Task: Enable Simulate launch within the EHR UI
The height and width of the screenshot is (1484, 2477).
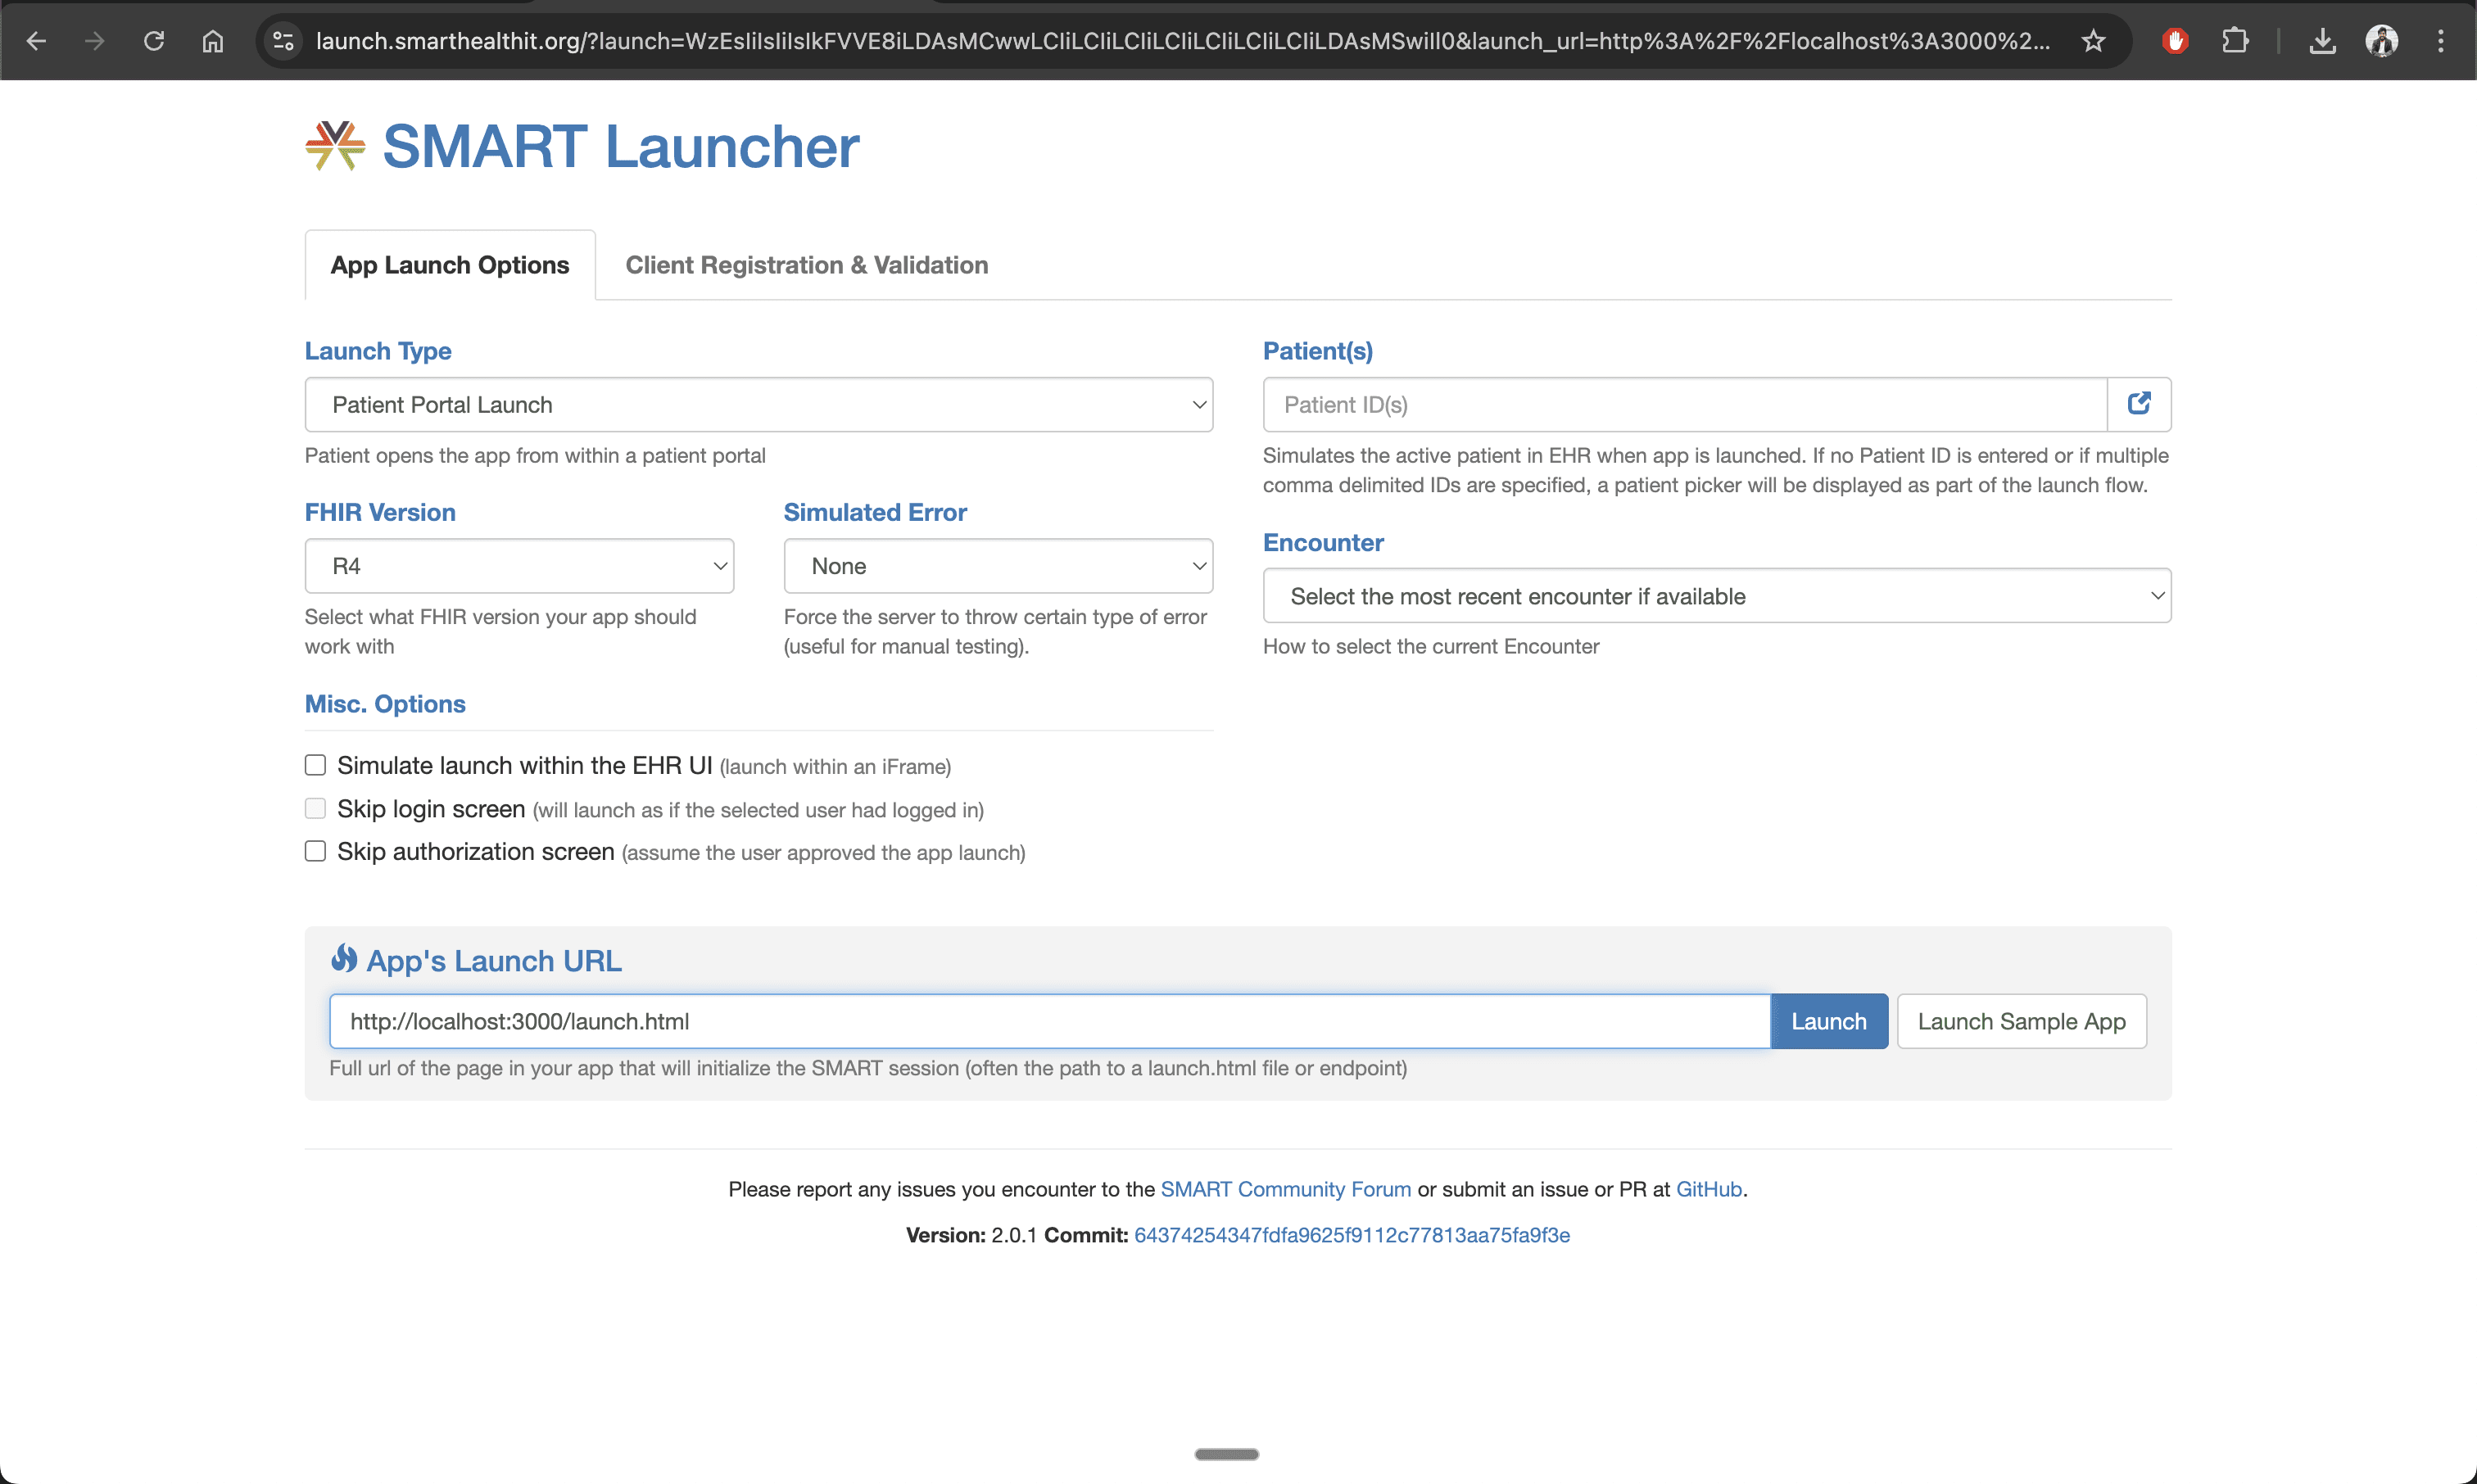Action: coord(315,764)
